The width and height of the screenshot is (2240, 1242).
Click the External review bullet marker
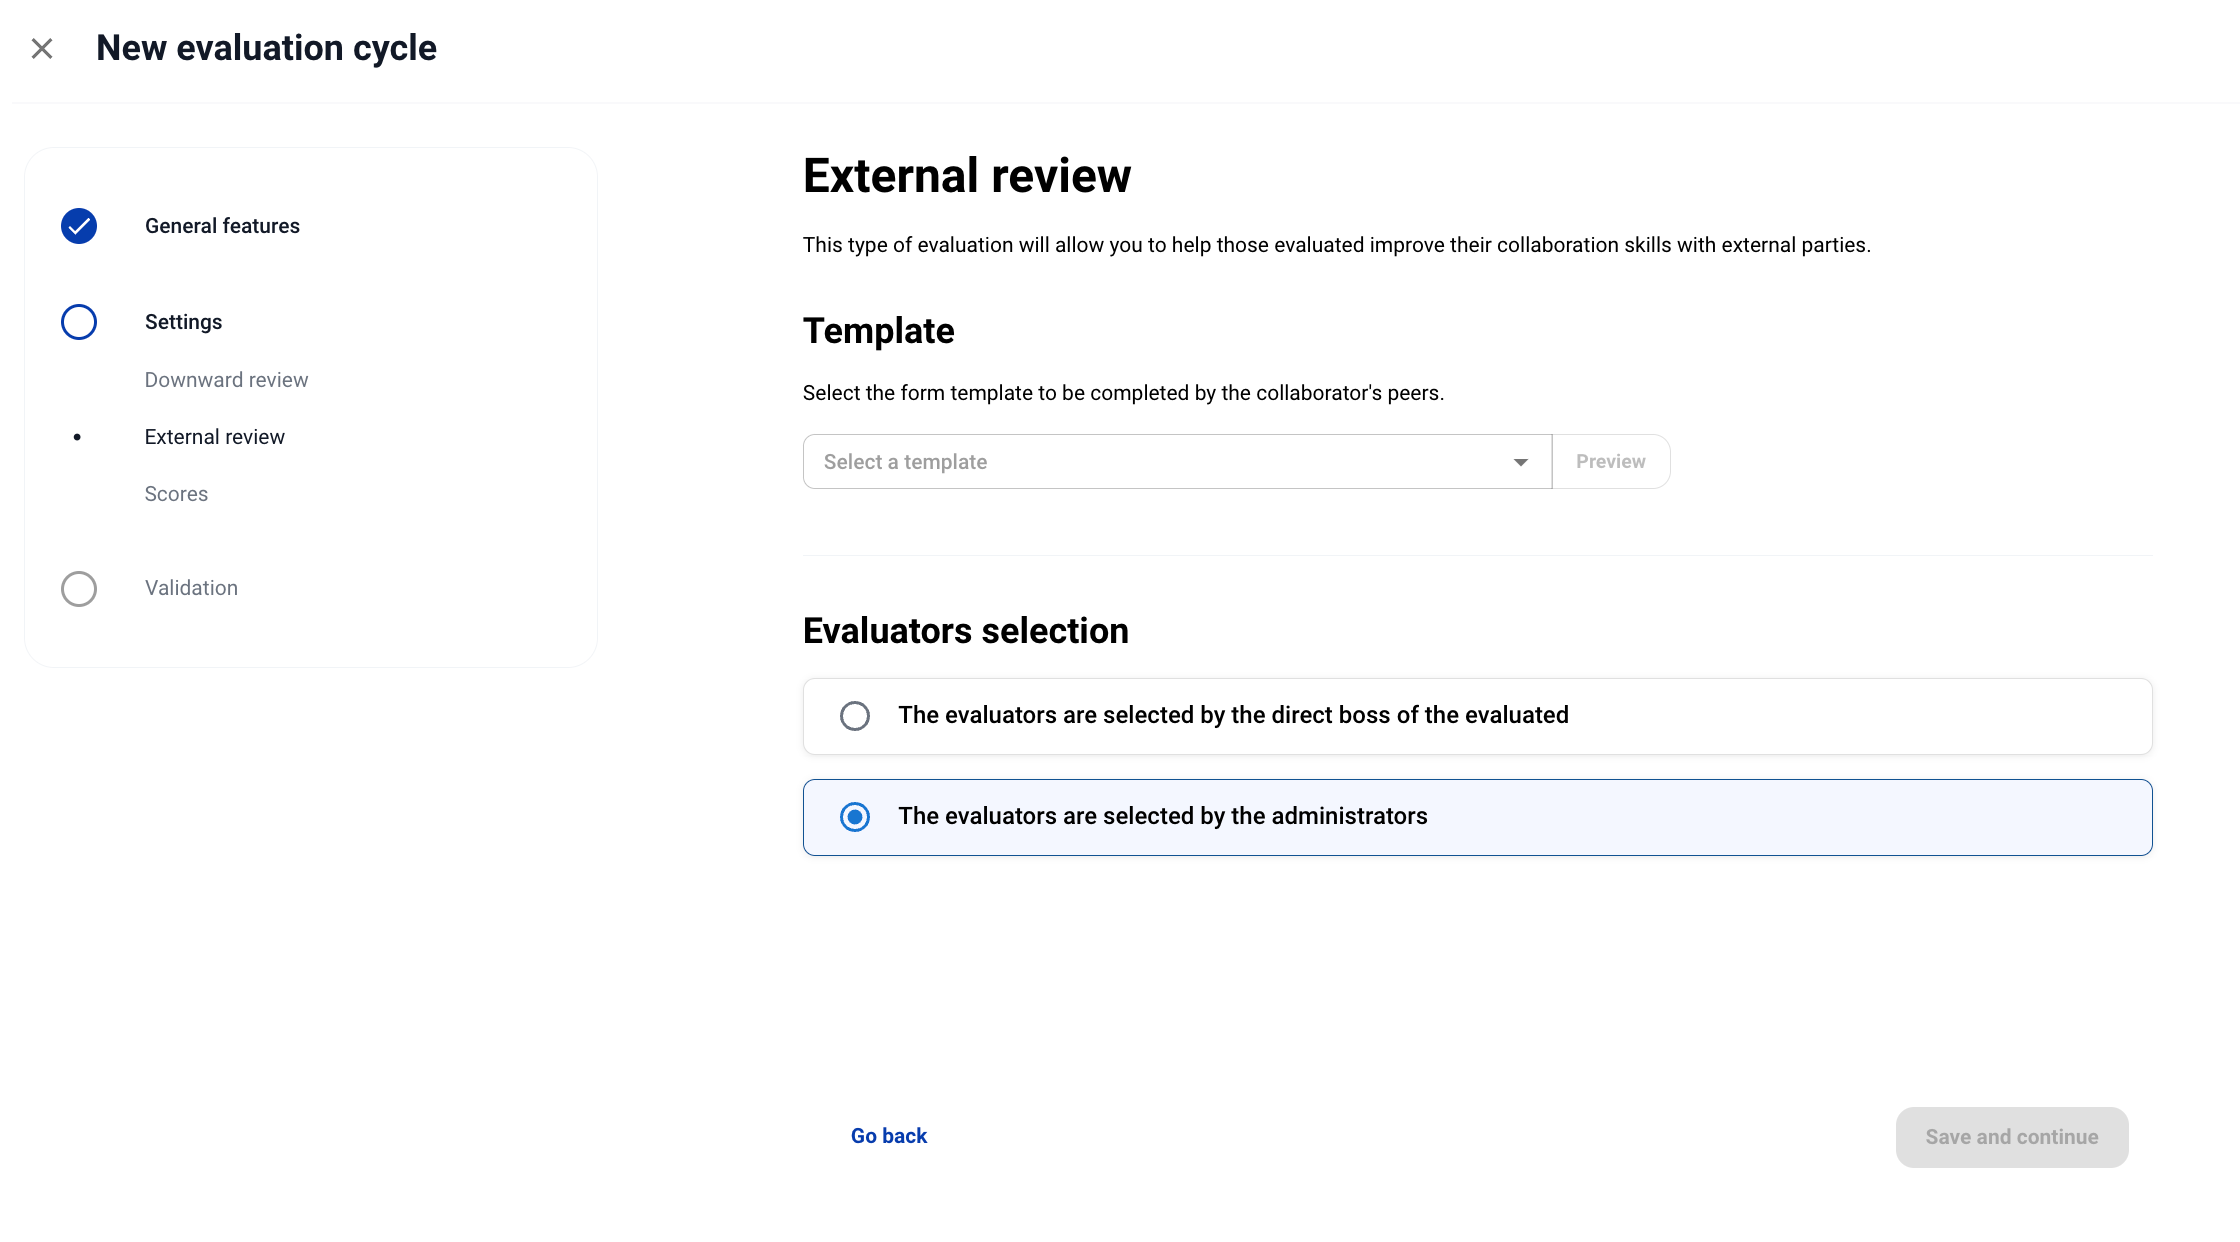tap(77, 437)
